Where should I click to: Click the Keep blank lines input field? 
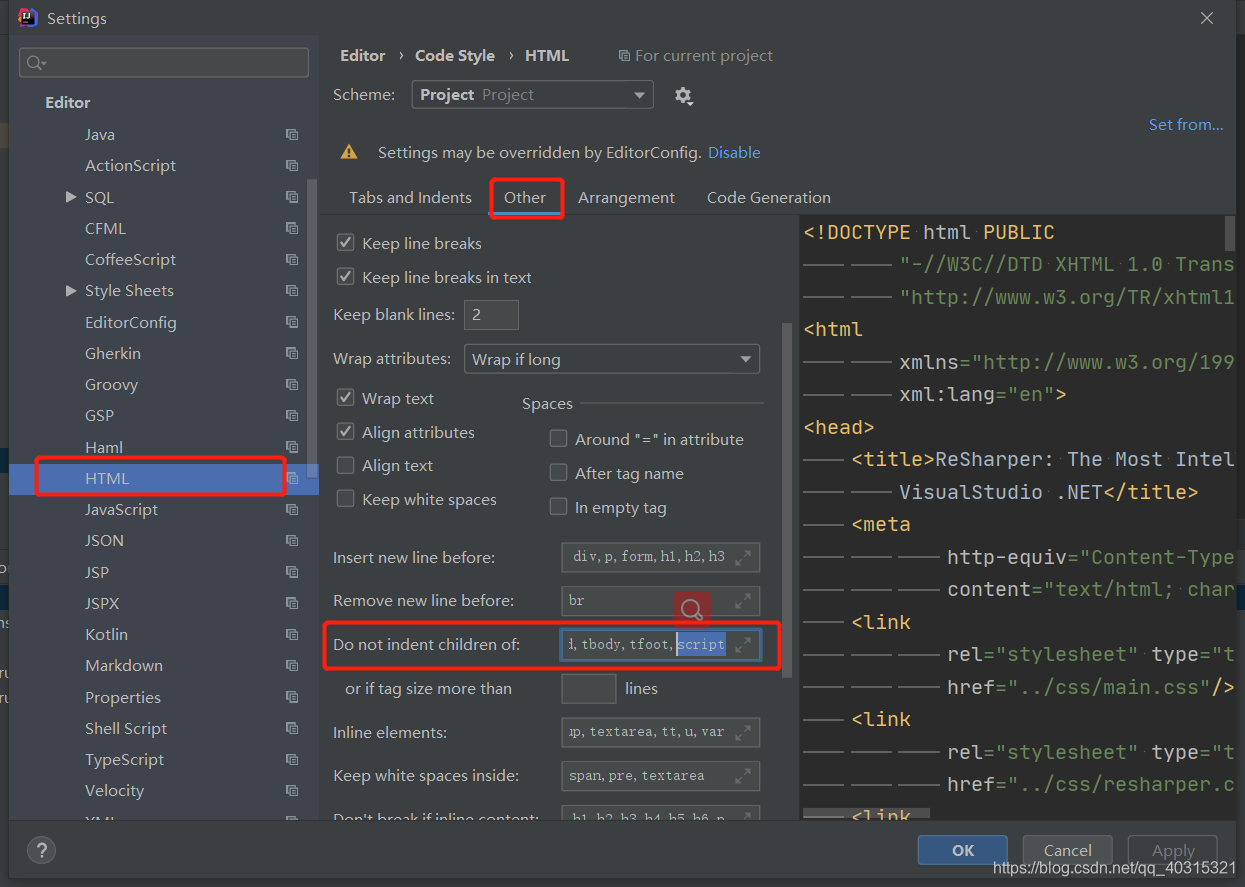(491, 314)
